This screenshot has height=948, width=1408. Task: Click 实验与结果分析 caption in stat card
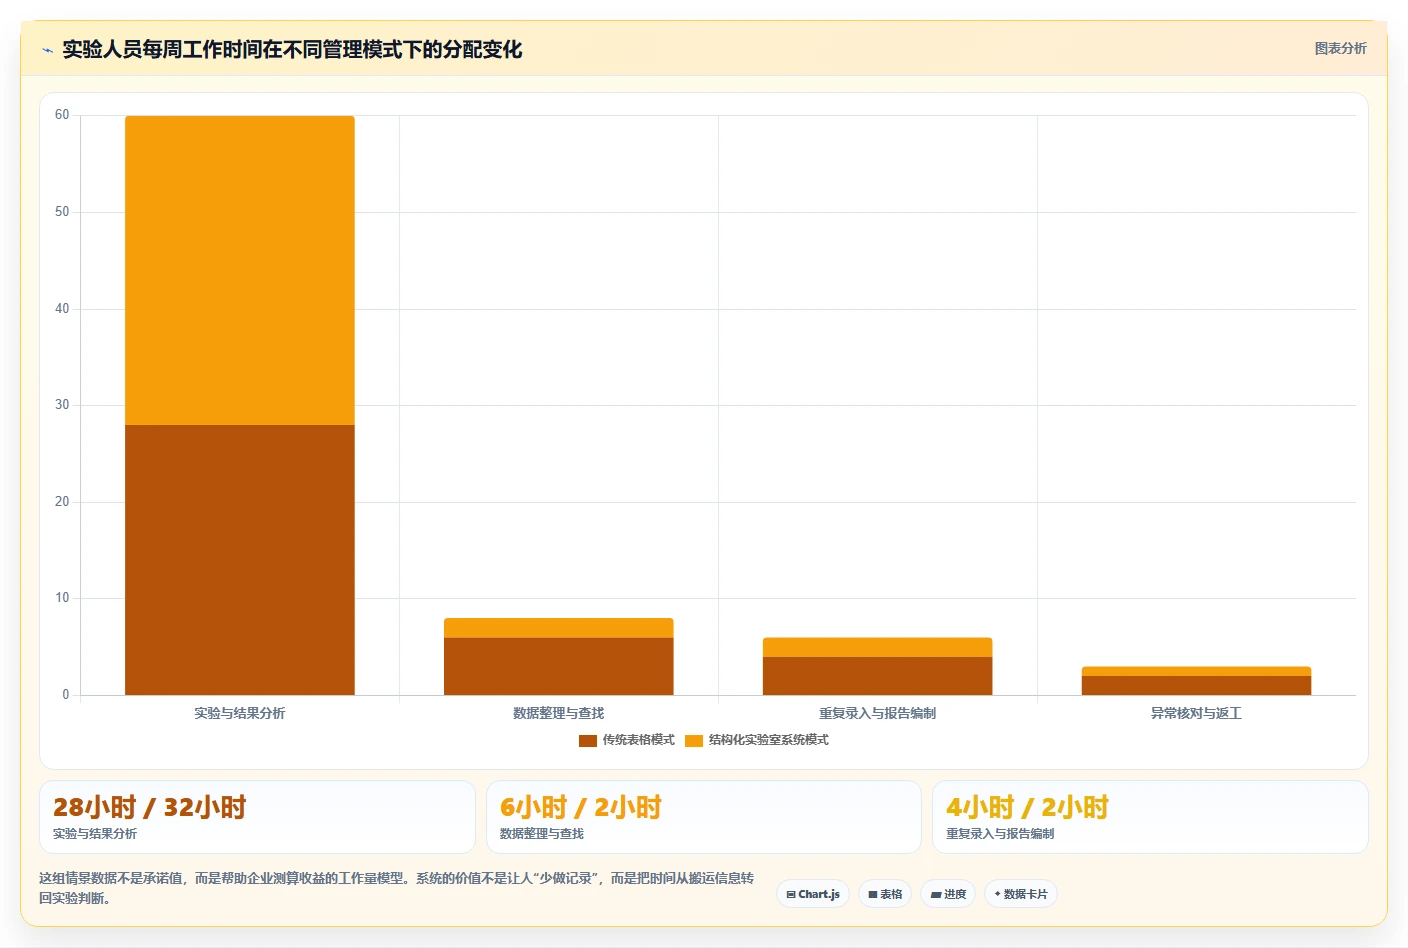click(95, 834)
